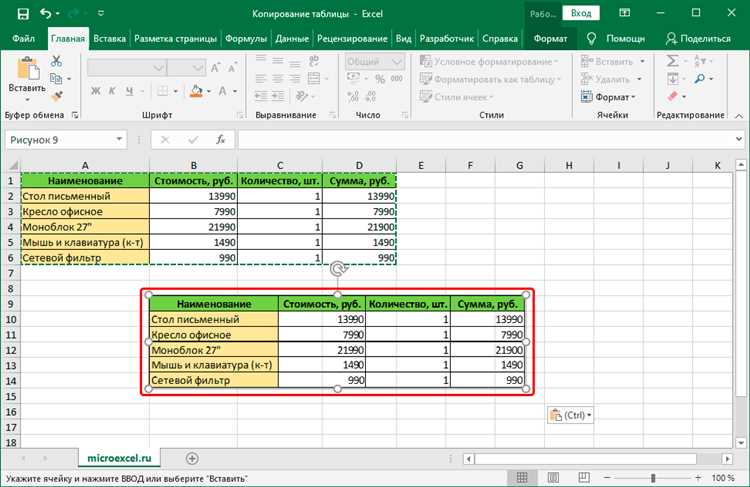Screen dimensions: 750x487
Task: Click the Name Box showing Рисунок 9
Action: pos(66,140)
